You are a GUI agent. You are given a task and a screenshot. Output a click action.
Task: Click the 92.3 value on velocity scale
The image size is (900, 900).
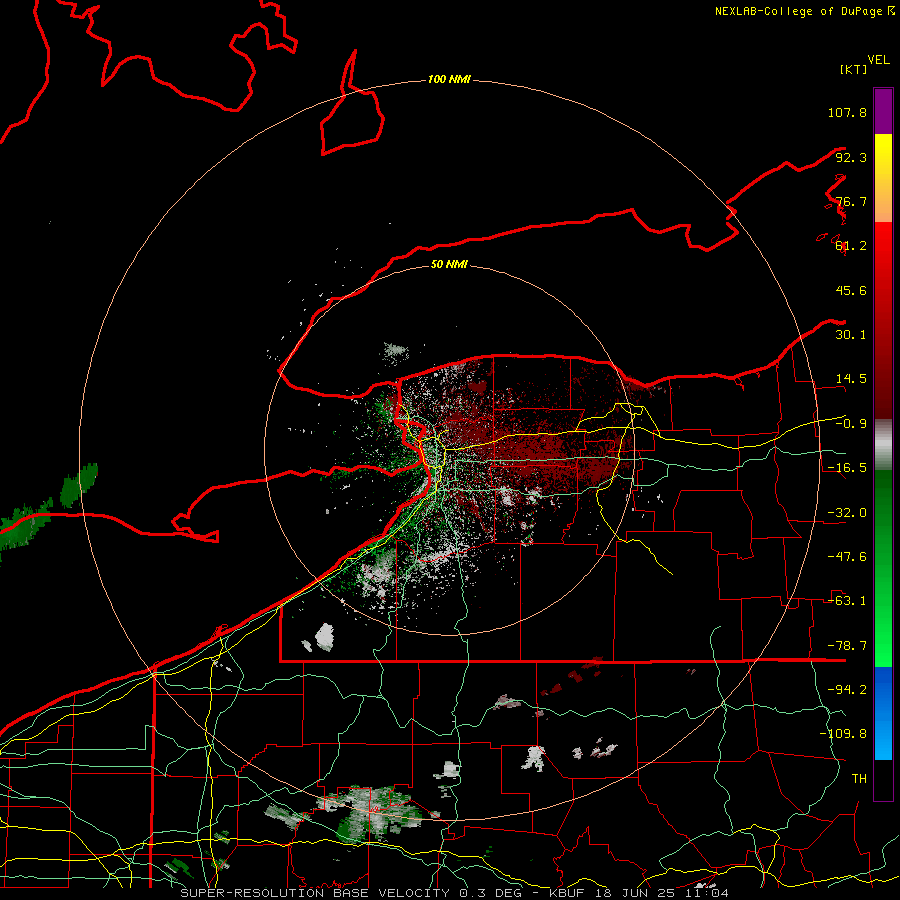(x=851, y=157)
